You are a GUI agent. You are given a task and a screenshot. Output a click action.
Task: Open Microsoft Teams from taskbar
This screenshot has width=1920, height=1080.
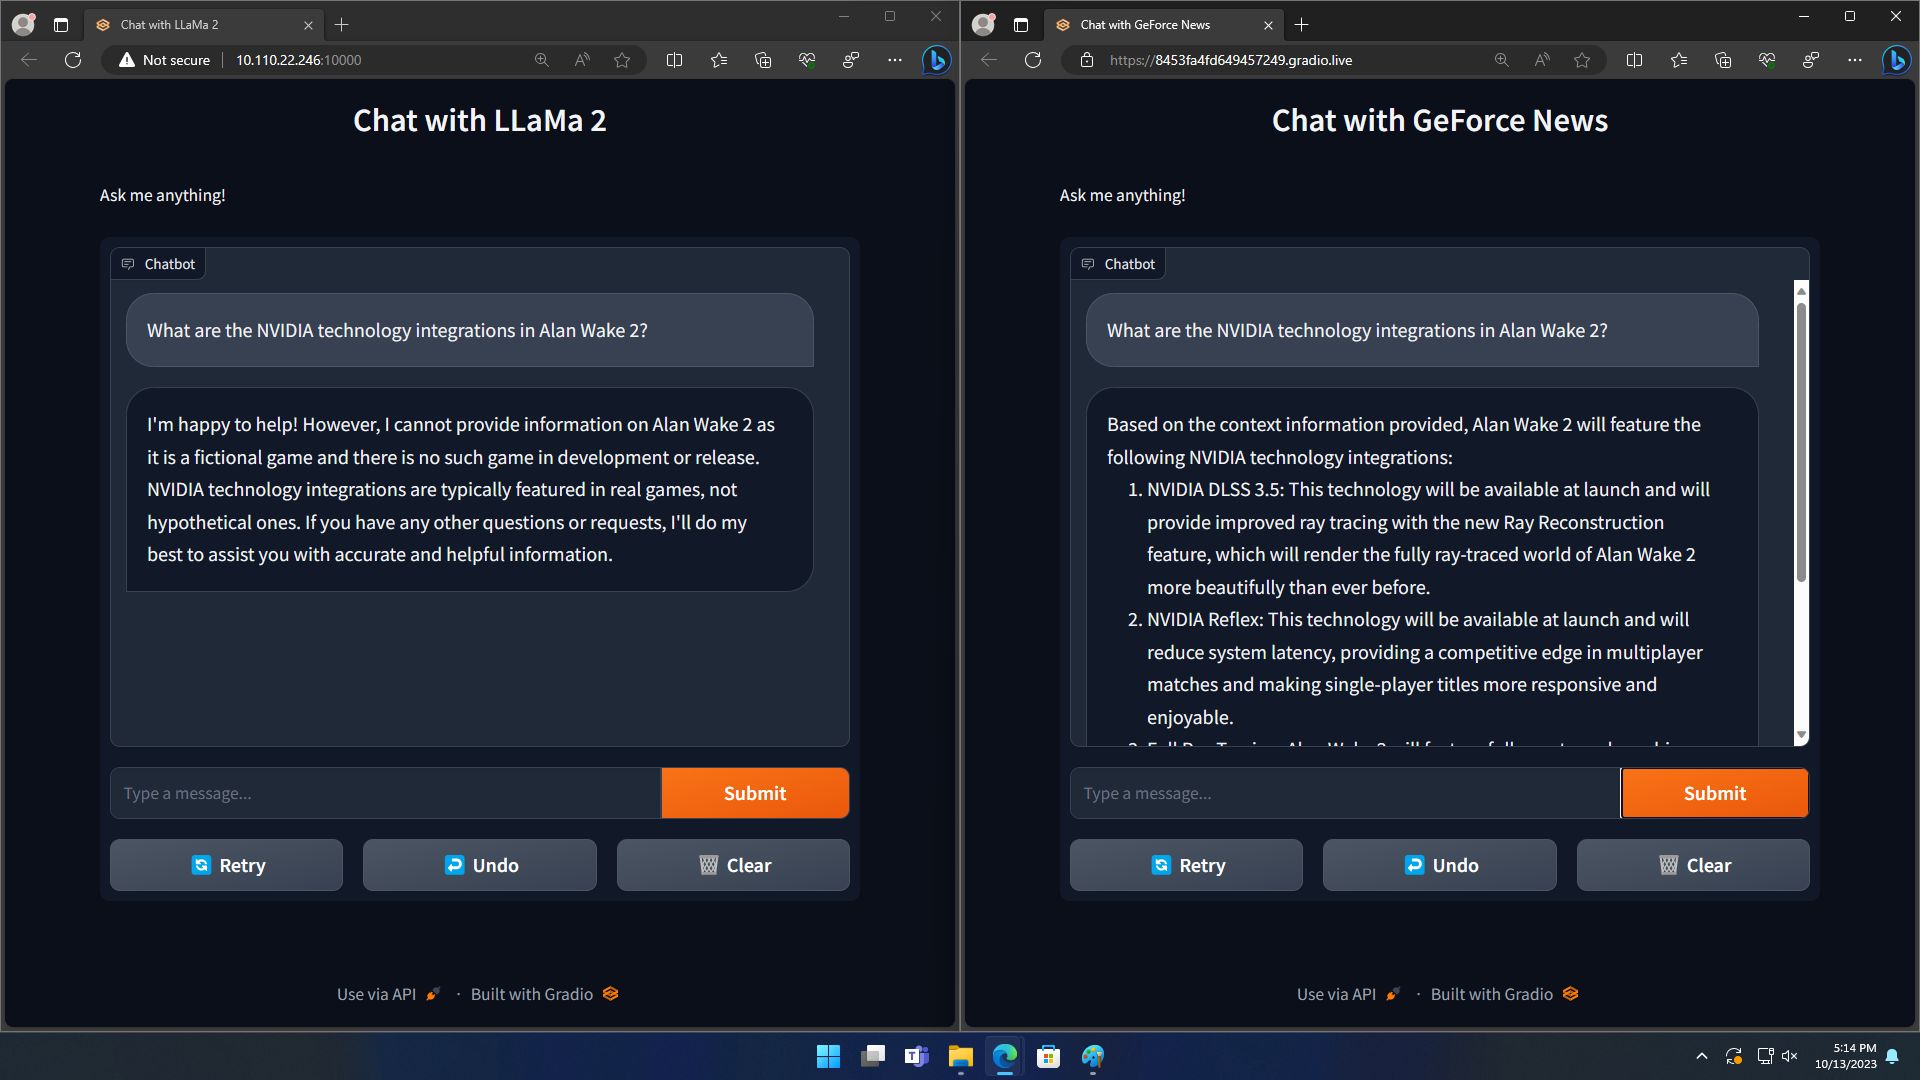click(916, 1056)
